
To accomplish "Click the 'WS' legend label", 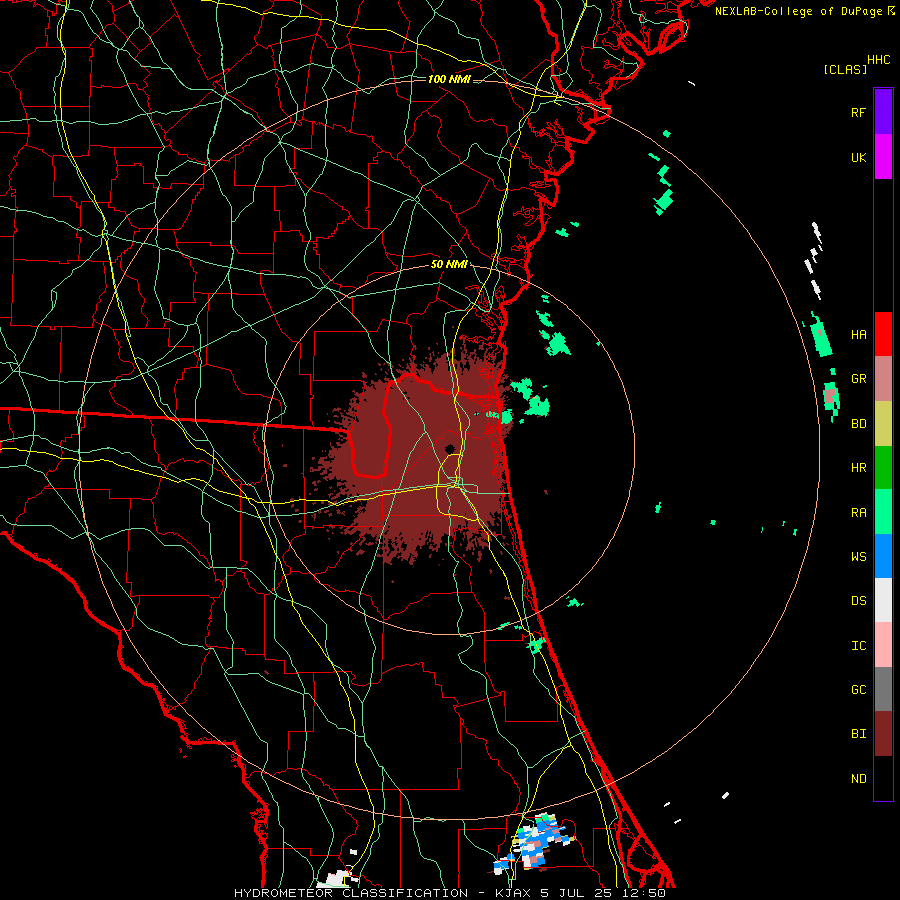I will coord(859,557).
